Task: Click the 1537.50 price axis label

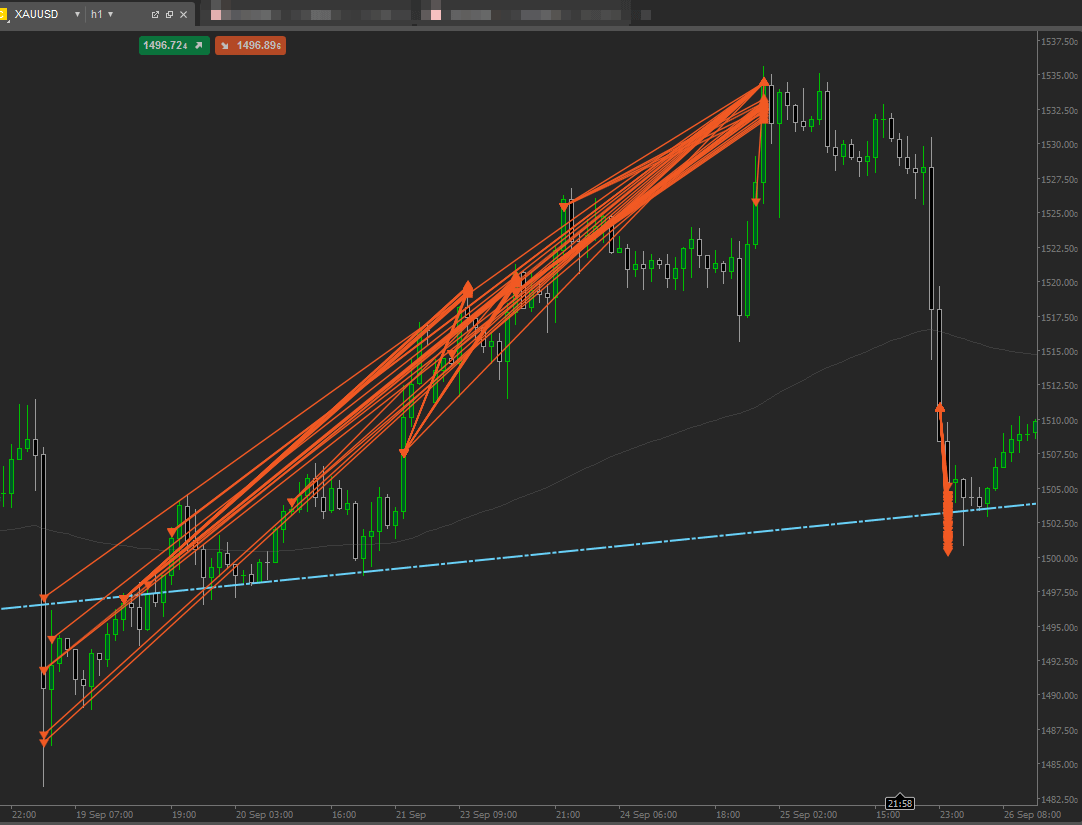Action: click(x=1059, y=41)
